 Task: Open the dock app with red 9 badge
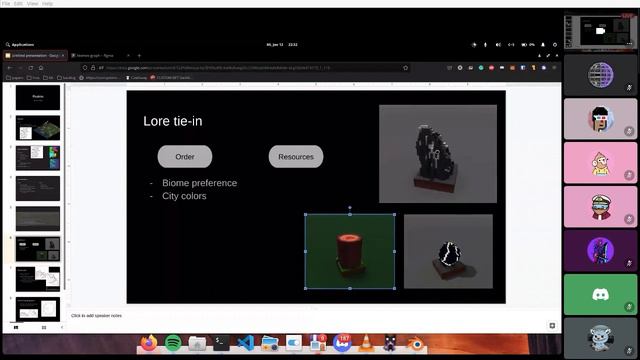318,343
